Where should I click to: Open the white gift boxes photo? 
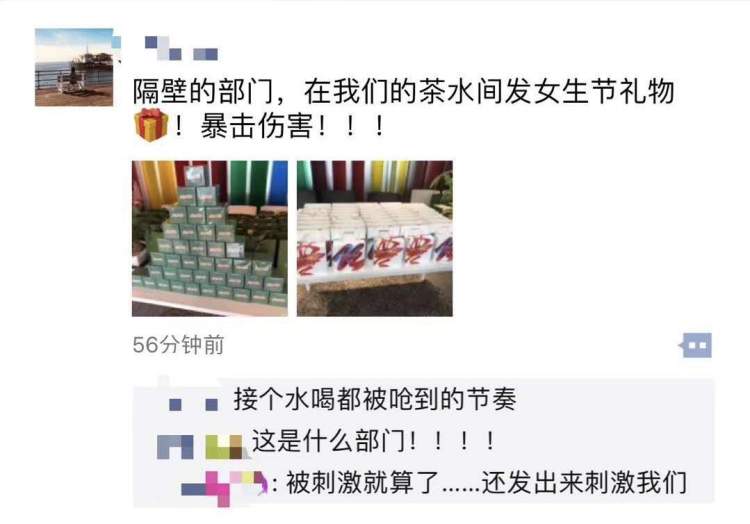point(375,239)
